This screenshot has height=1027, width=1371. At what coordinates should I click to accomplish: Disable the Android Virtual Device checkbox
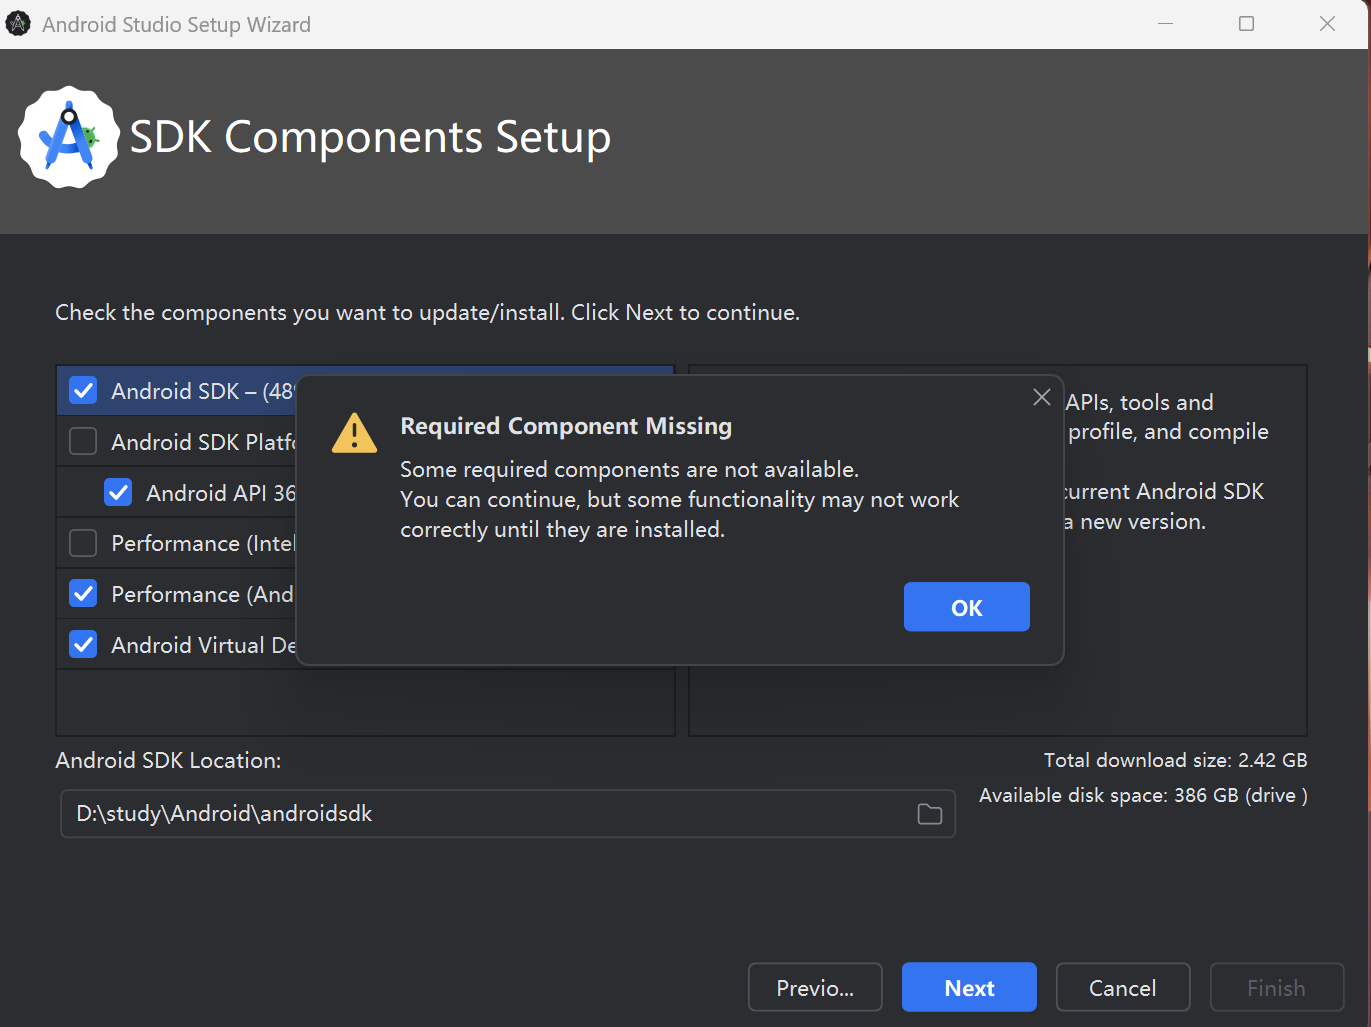click(83, 643)
